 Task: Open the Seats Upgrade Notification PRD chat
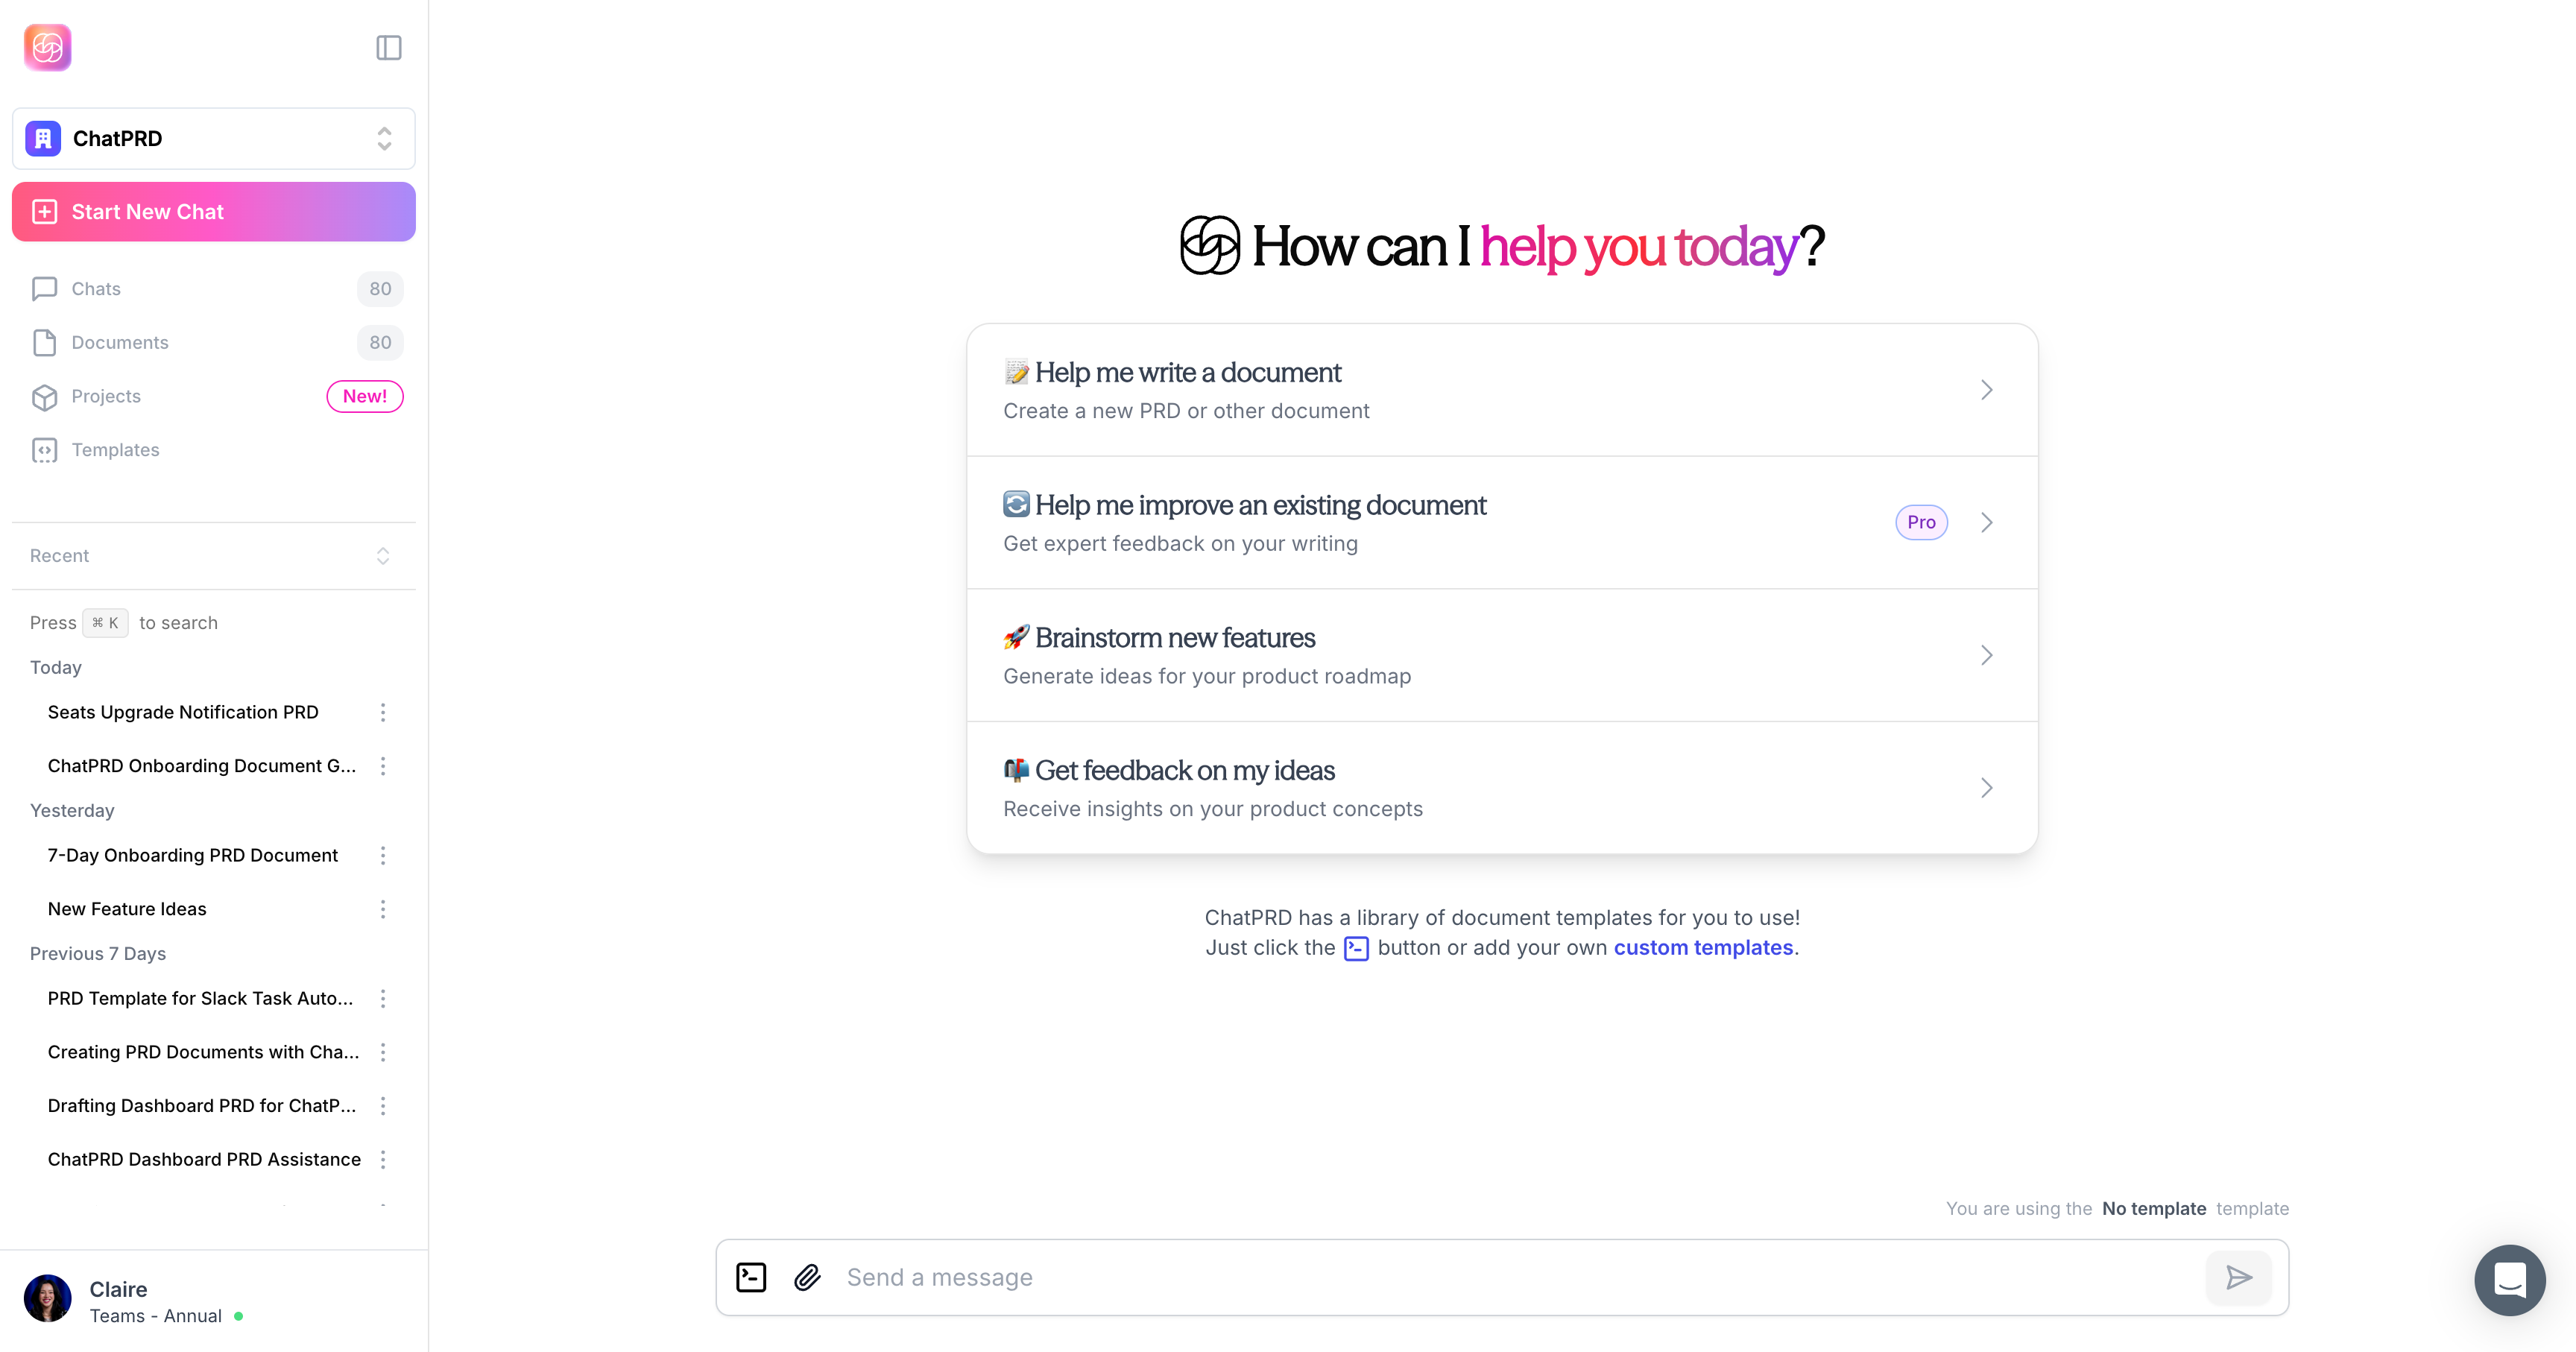click(183, 712)
